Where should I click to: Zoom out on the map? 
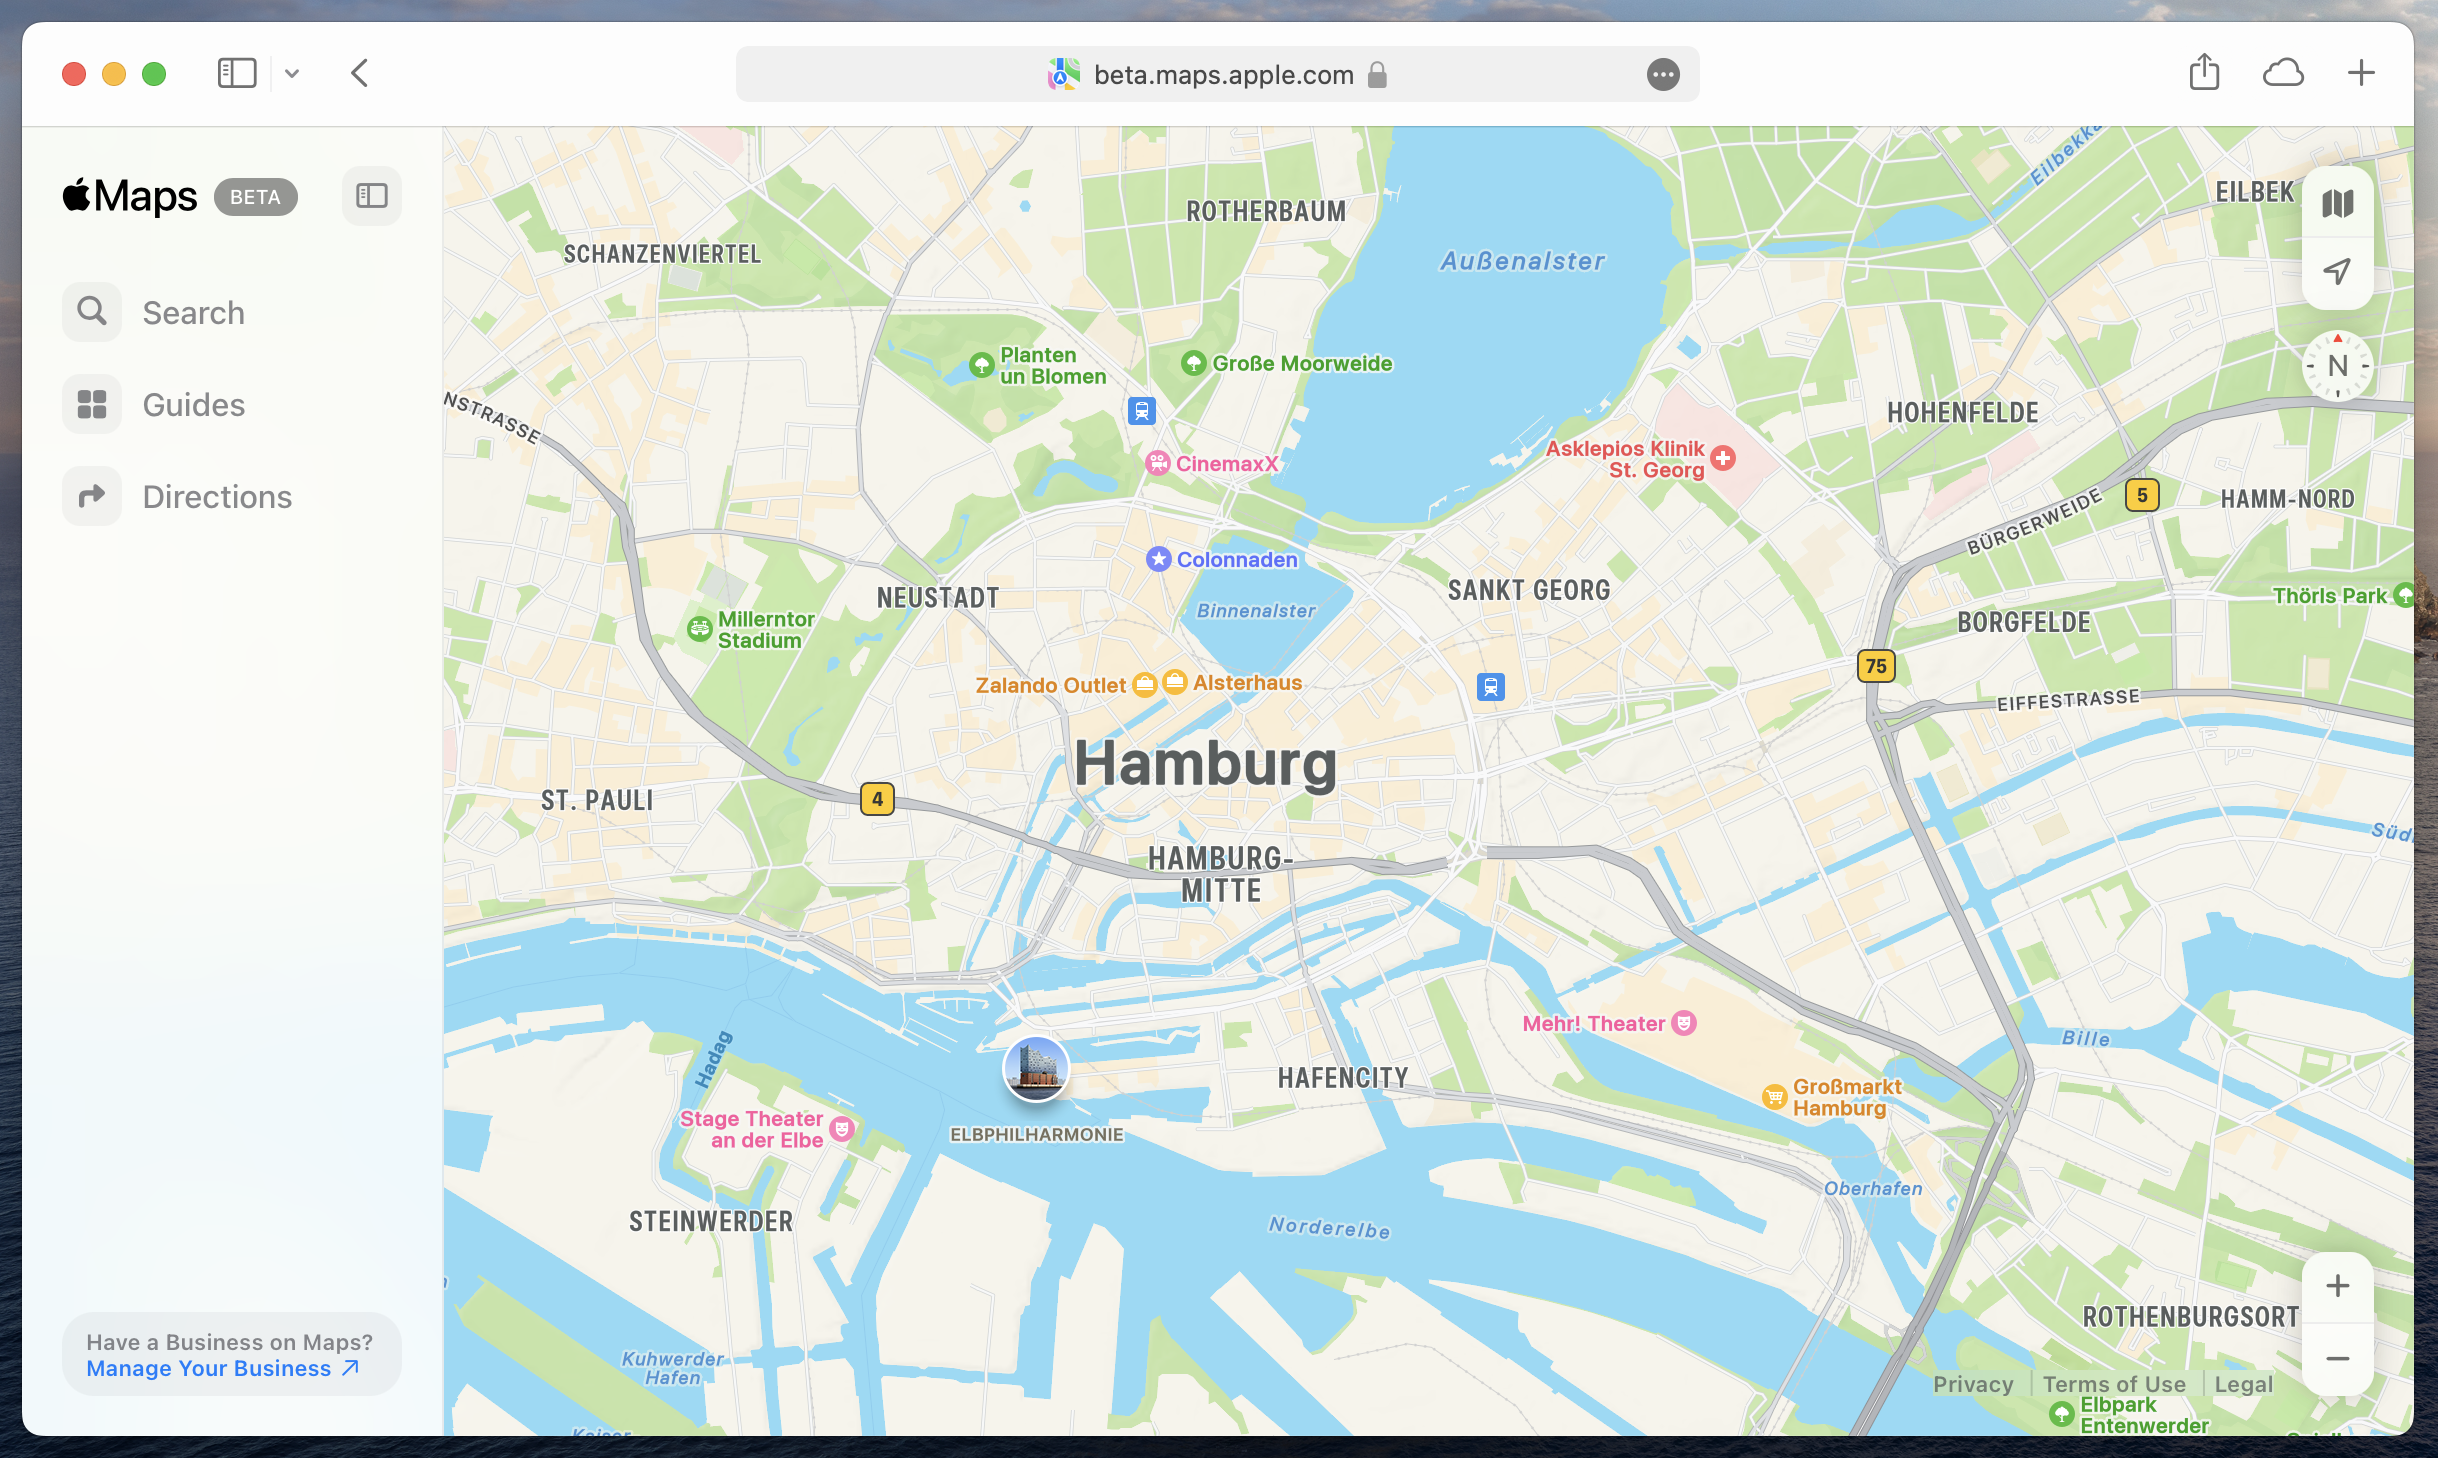point(2338,1358)
